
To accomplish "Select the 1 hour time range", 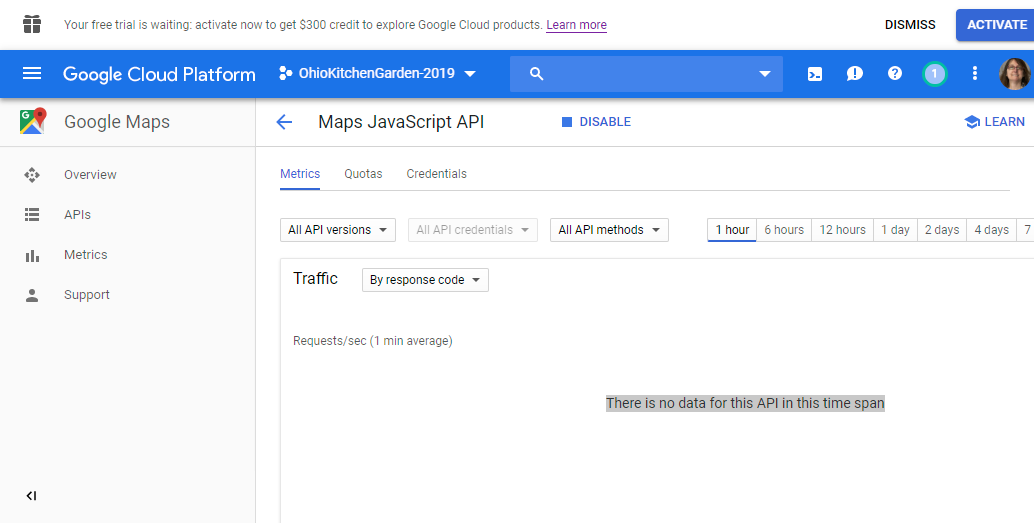I will pyautogui.click(x=732, y=230).
